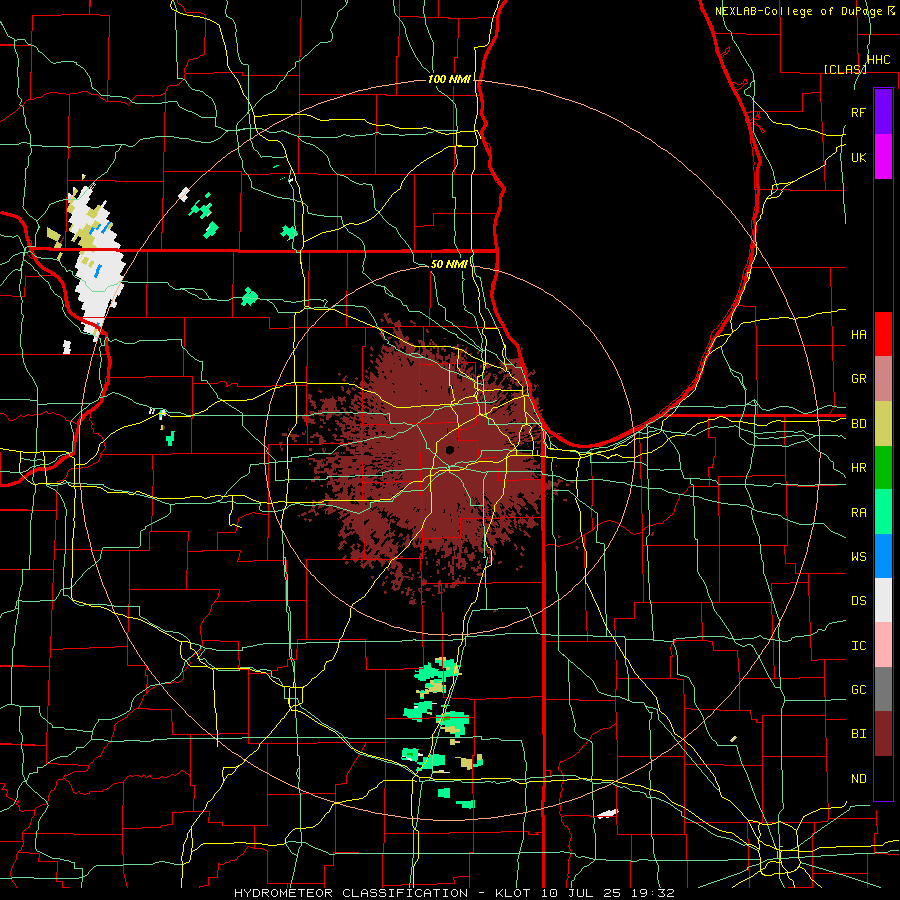Click the magenta UK color swatch in legend
The height and width of the screenshot is (900, 900).
coord(883,157)
